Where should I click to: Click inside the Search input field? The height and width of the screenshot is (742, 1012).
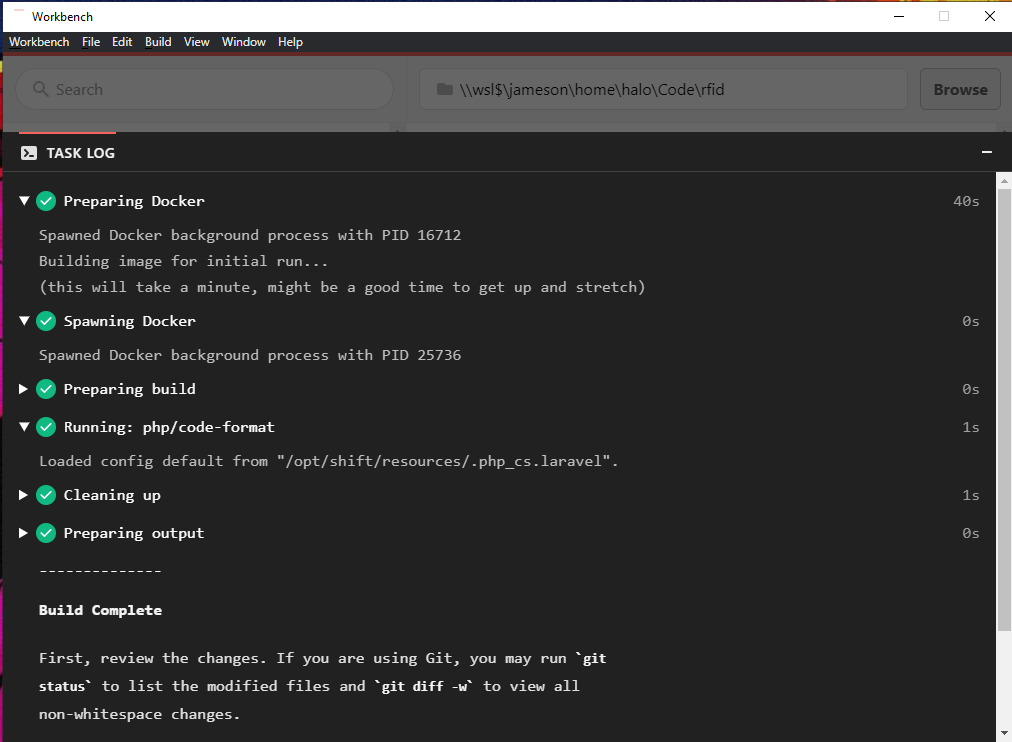click(x=200, y=89)
